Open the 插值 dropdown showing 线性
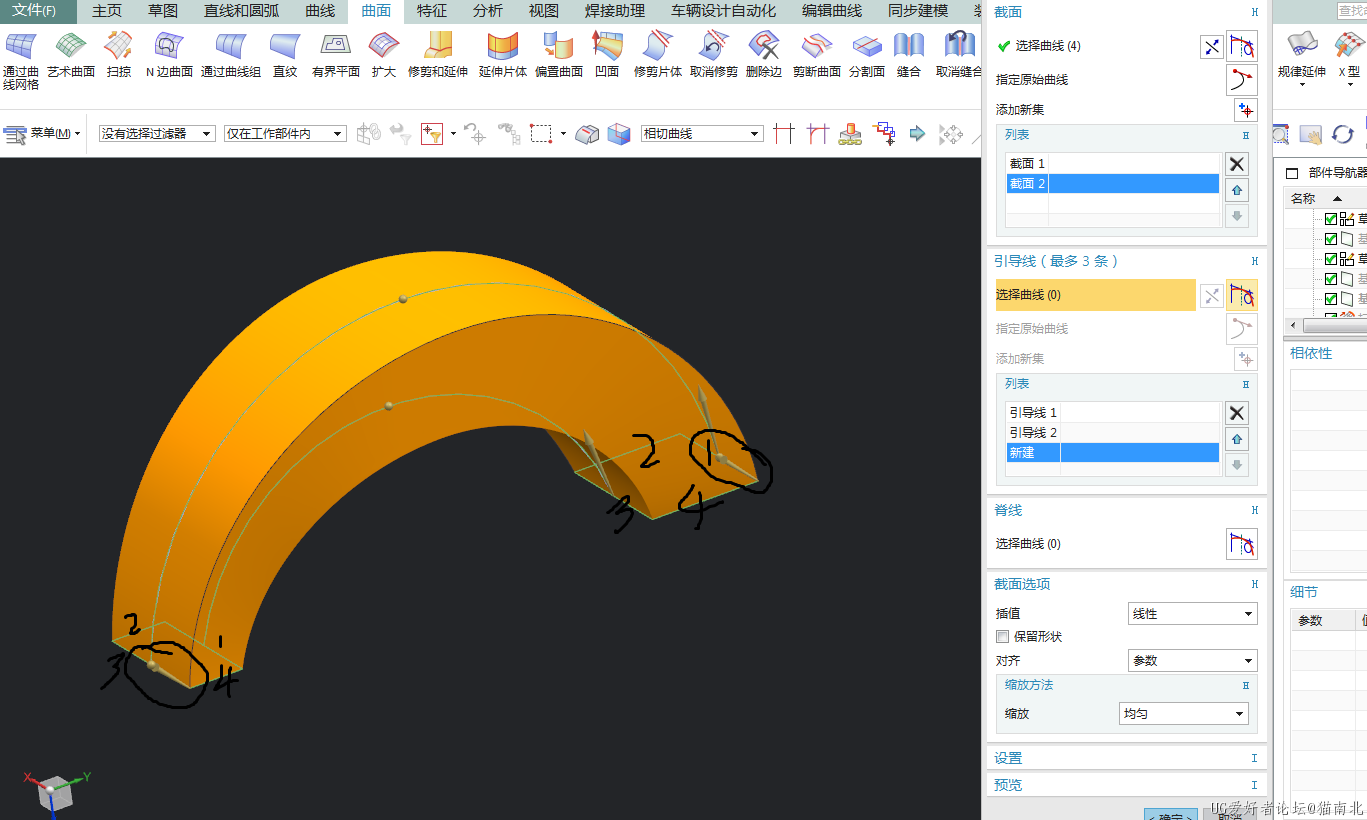Image resolution: width=1367 pixels, height=820 pixels. [1192, 614]
